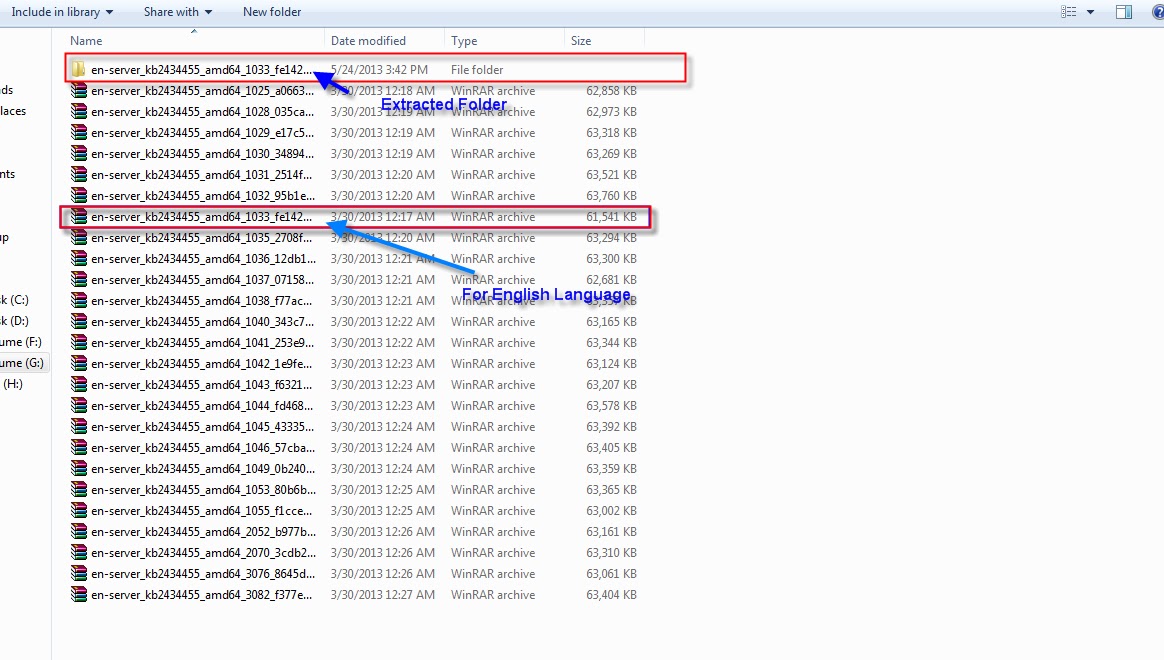Click the WinRAR icon of the 3082_f377e archive

click(80, 594)
